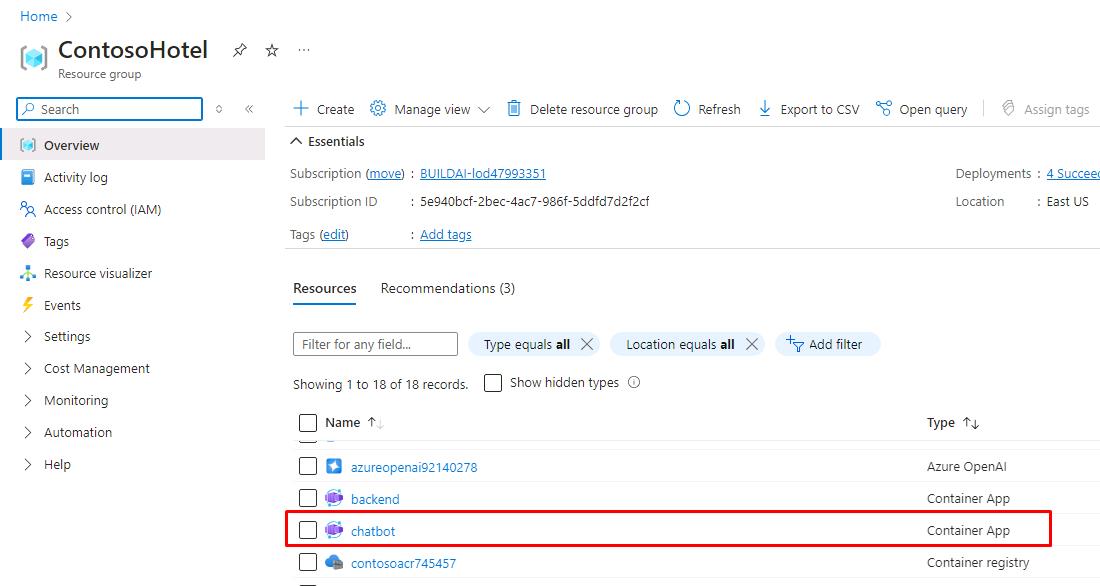Open the Deployments succeeded link

(1073, 173)
